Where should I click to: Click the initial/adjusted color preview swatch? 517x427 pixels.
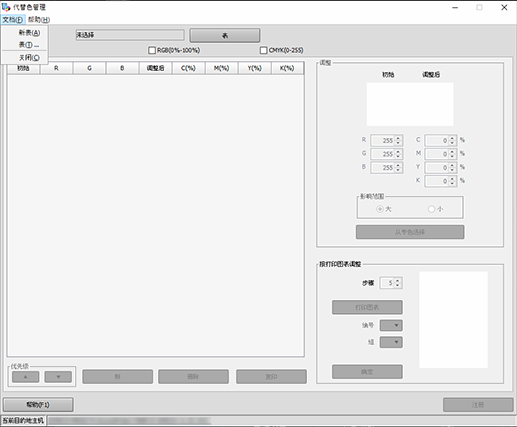[x=410, y=104]
